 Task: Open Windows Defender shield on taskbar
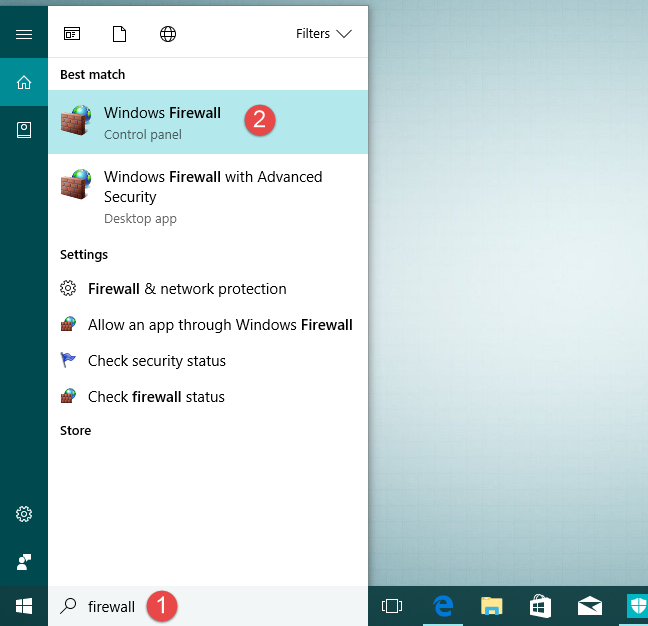coord(637,606)
